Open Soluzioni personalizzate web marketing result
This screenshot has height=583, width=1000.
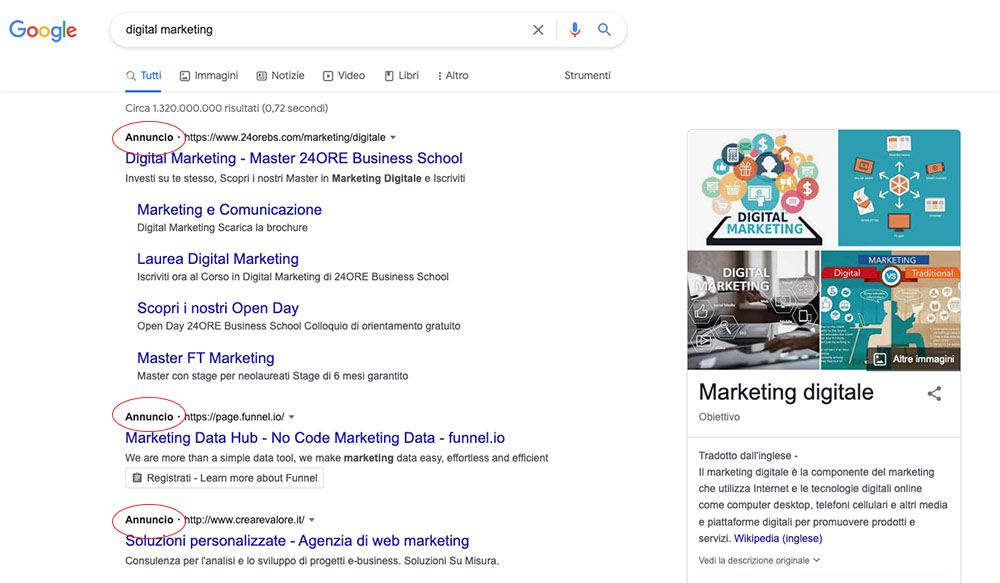297,540
